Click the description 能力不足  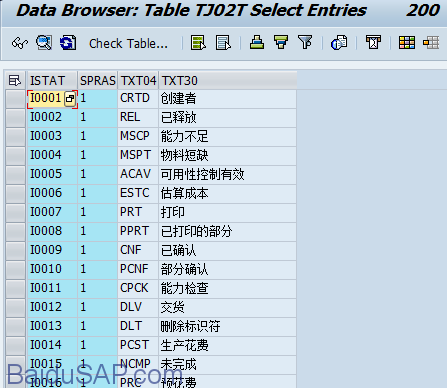184,137
